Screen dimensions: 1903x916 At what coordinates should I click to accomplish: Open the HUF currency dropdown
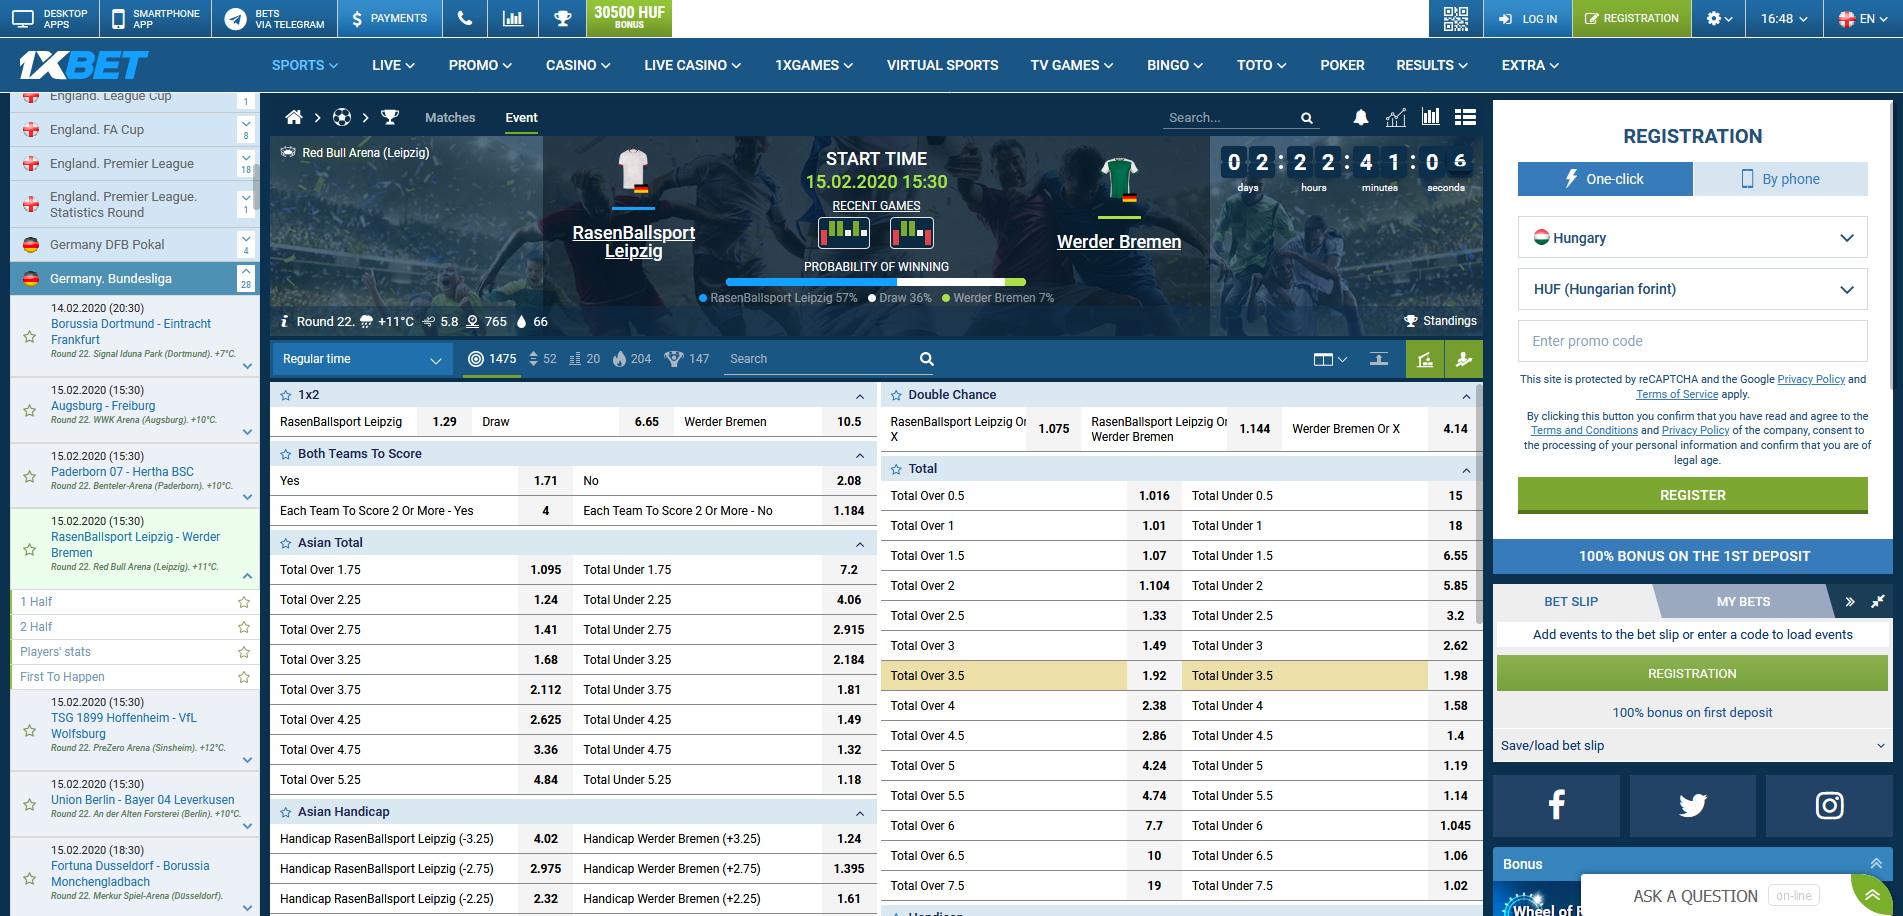(x=1692, y=289)
